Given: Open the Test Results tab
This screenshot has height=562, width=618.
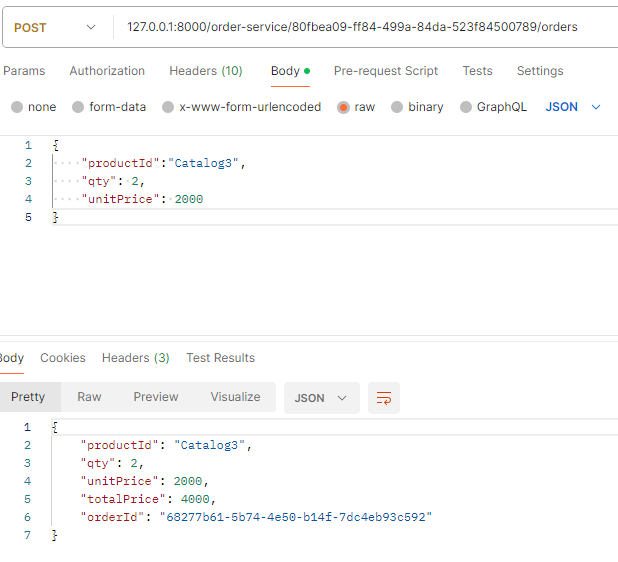Looking at the screenshot, I should click(x=220, y=358).
